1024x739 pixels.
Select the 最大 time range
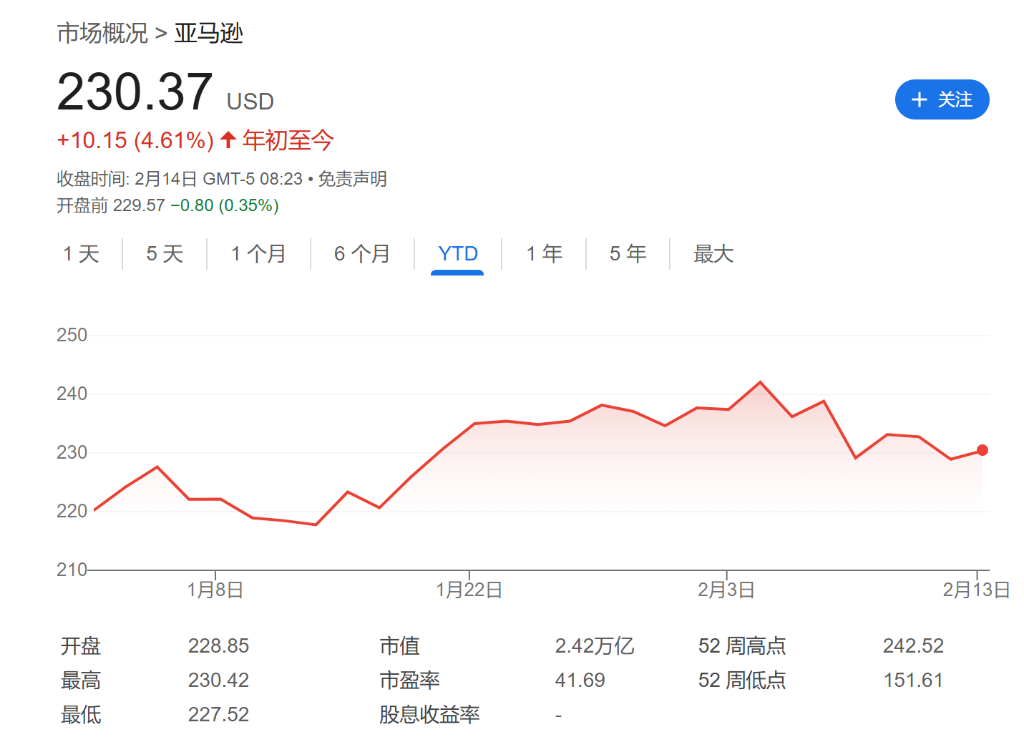coord(712,254)
